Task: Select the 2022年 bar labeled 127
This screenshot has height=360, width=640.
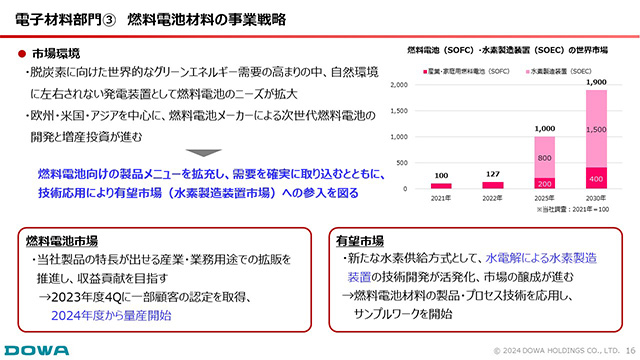Action: click(x=493, y=185)
